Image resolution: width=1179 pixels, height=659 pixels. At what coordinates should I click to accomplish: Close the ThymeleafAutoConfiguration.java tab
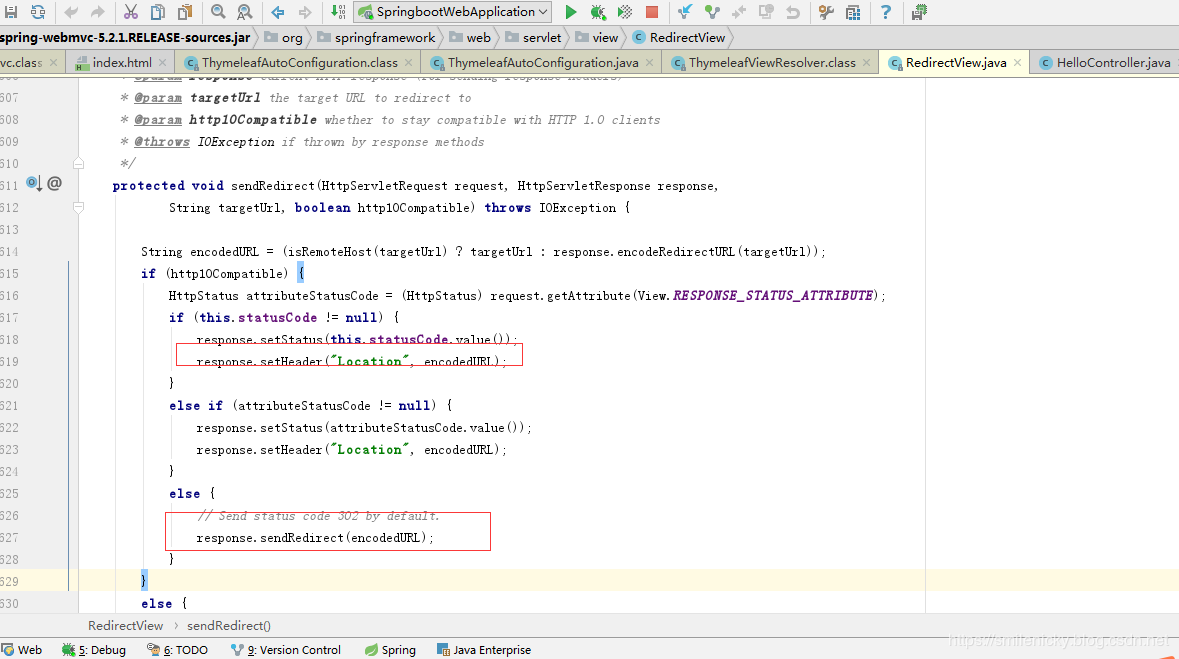(x=650, y=62)
